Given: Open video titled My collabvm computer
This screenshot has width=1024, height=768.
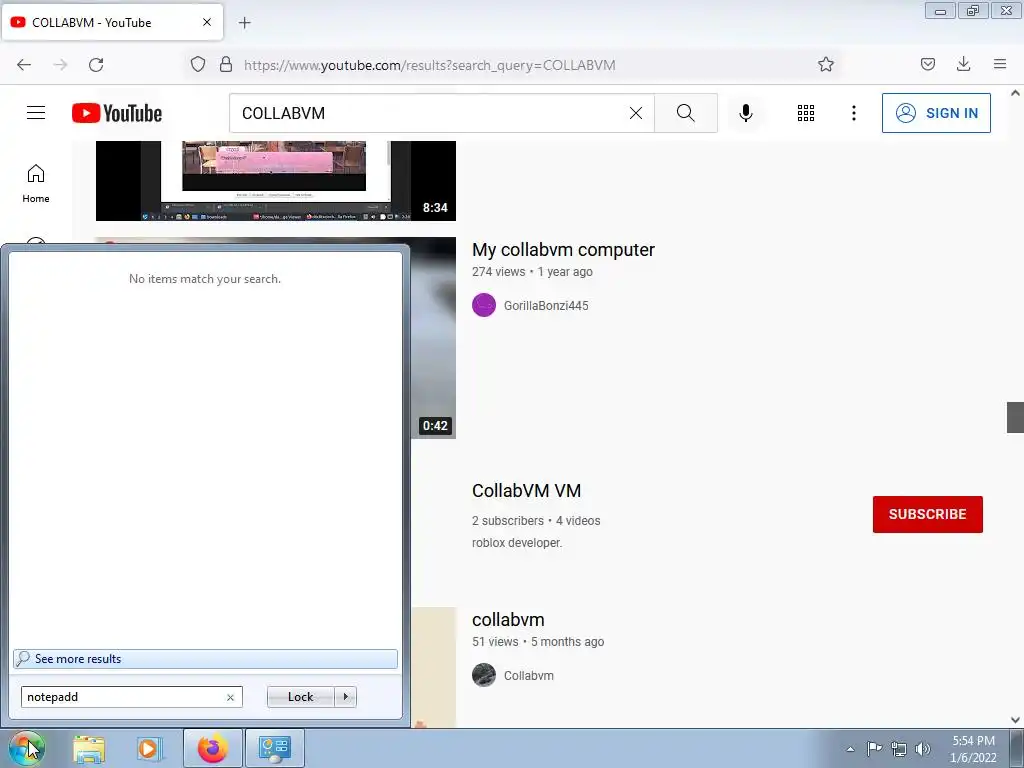Looking at the screenshot, I should 563,249.
